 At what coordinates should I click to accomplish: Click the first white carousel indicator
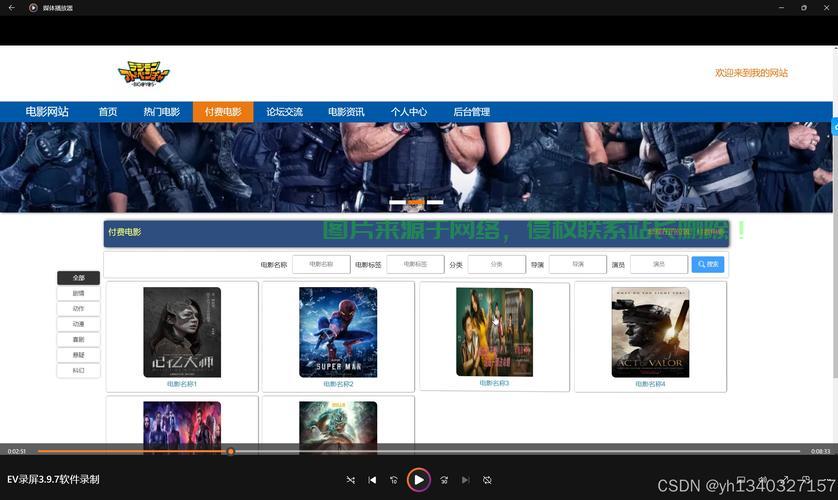[397, 202]
